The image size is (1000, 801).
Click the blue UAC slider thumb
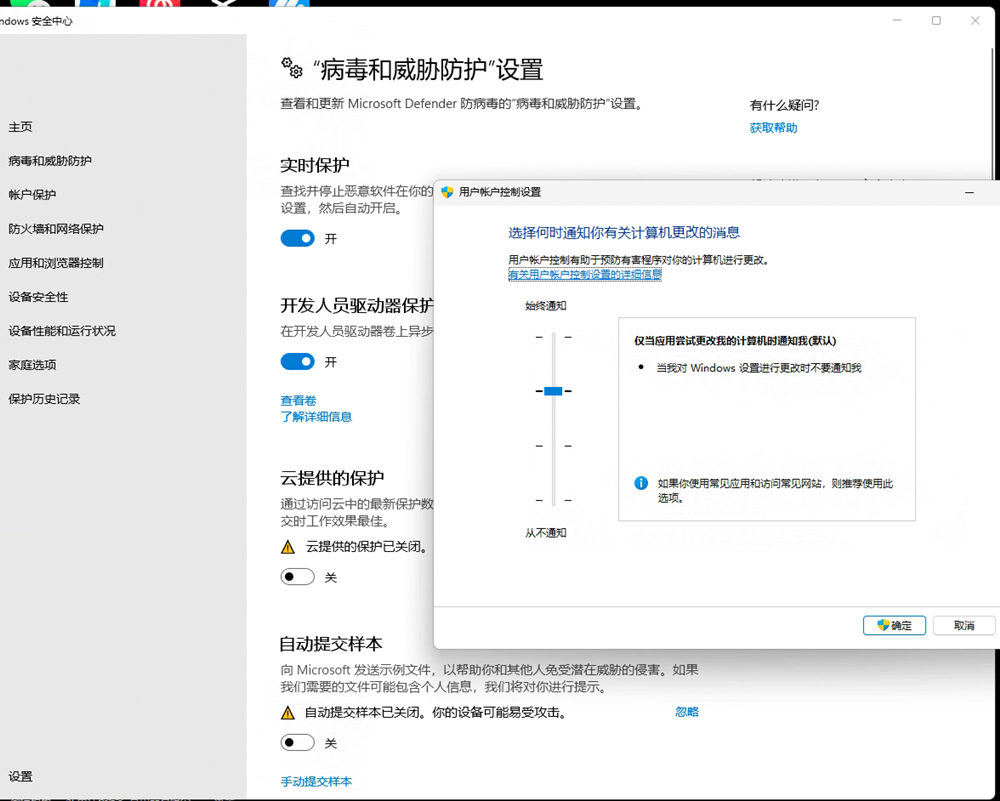point(553,391)
